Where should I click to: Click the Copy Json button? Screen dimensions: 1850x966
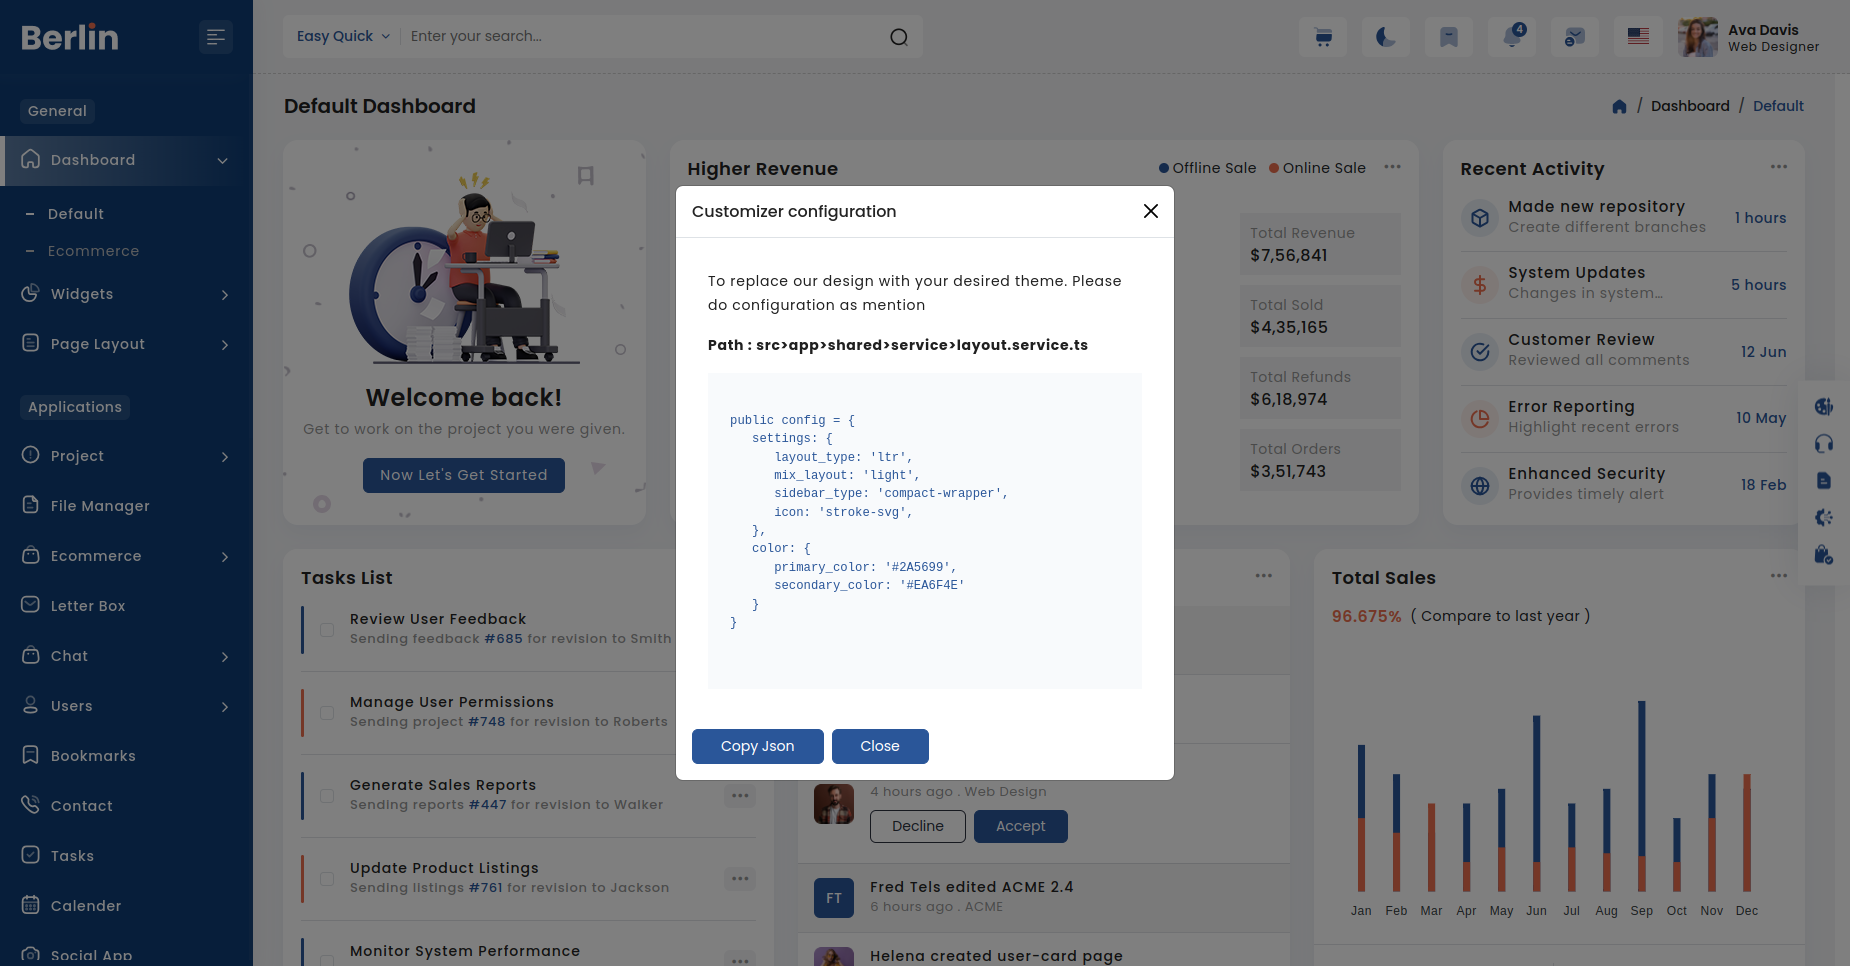point(757,746)
